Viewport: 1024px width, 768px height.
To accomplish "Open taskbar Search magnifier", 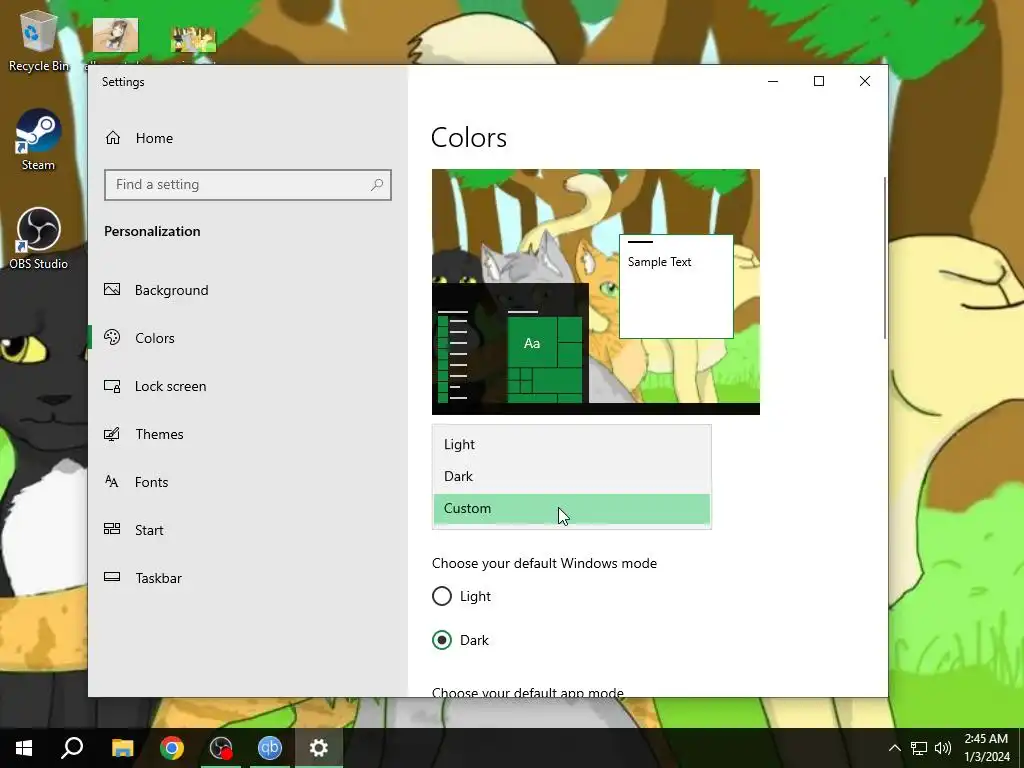I will coord(72,748).
